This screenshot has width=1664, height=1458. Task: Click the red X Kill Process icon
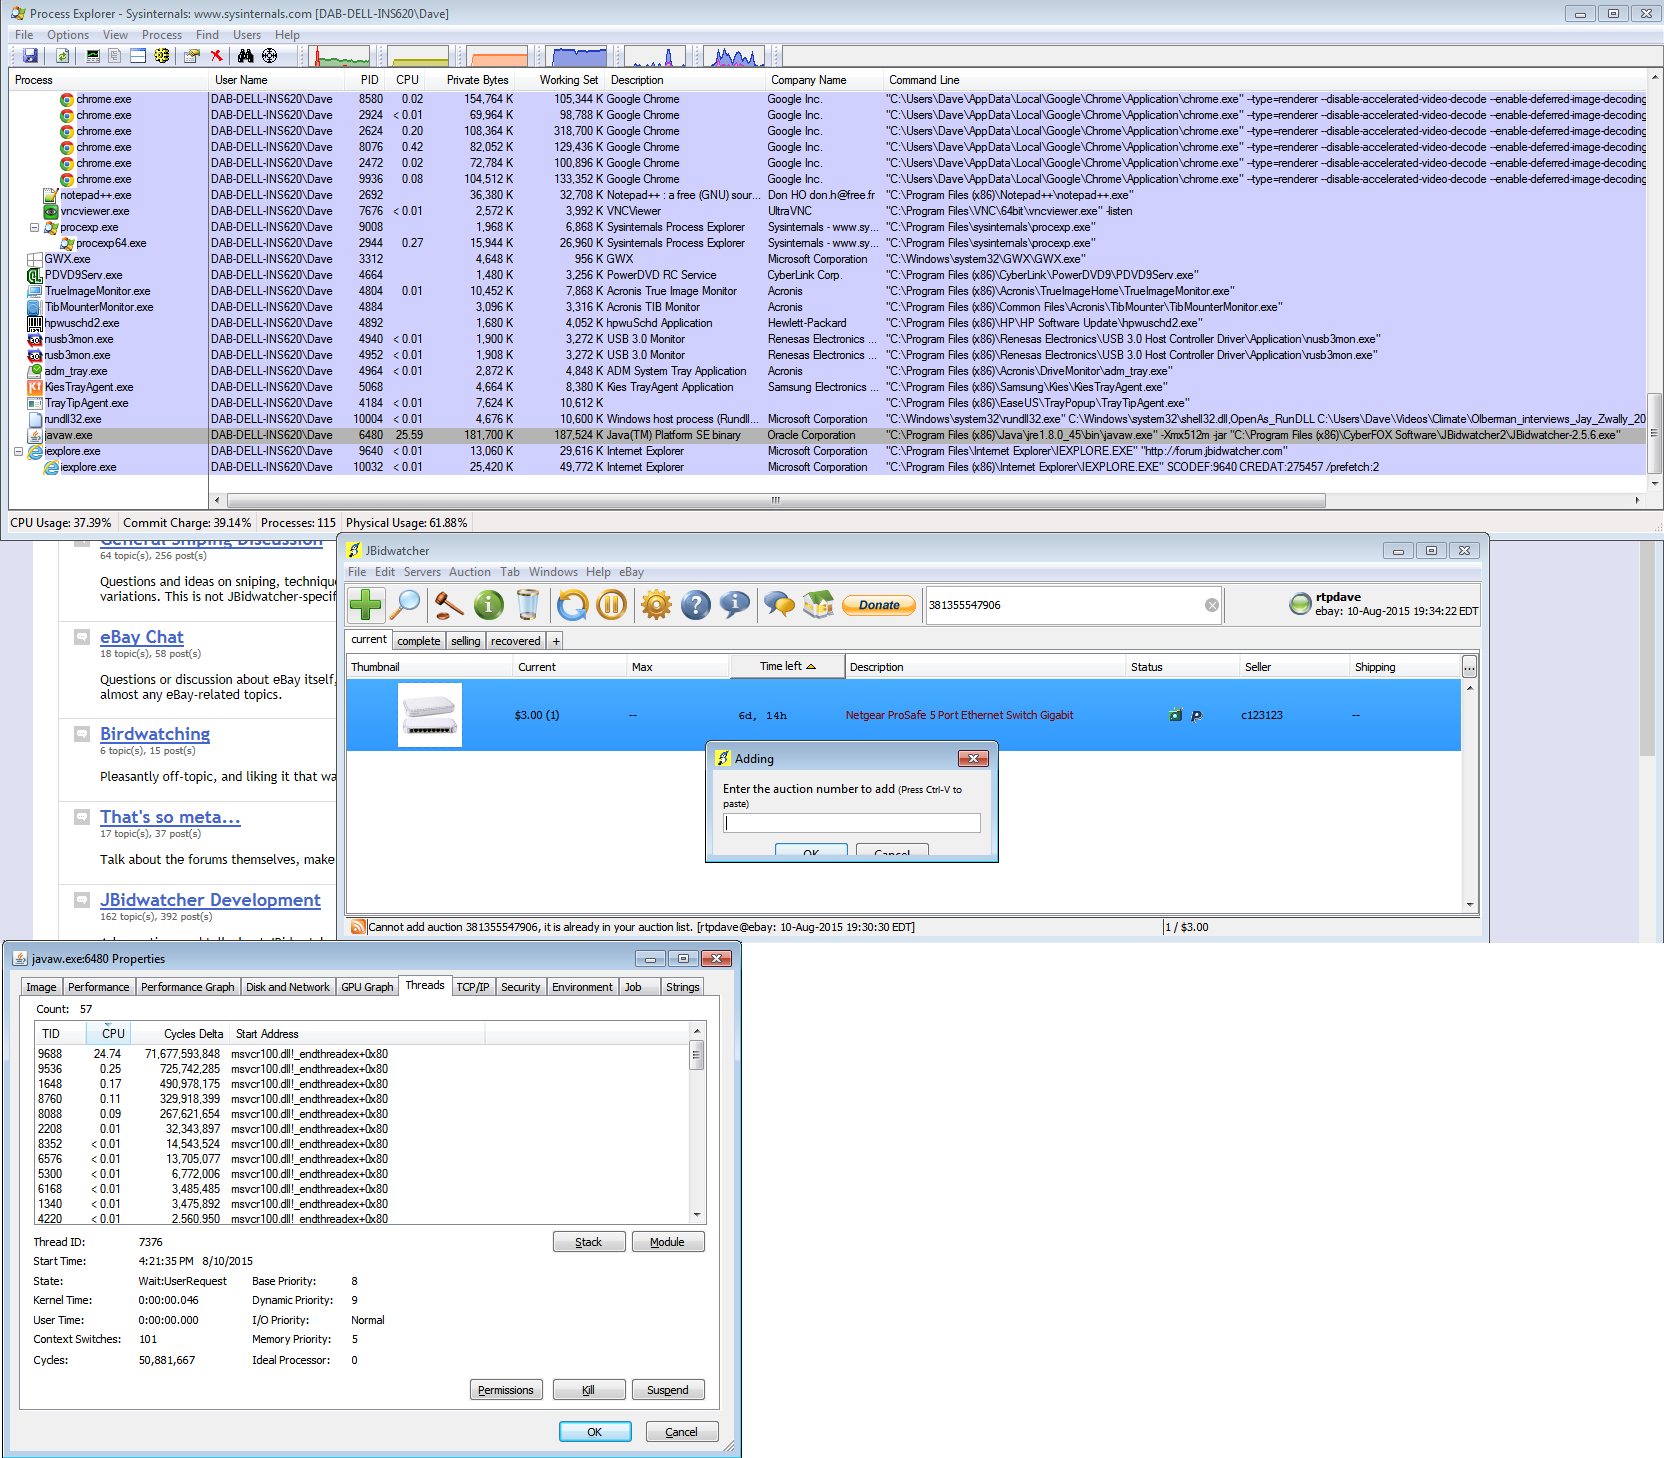click(x=216, y=56)
